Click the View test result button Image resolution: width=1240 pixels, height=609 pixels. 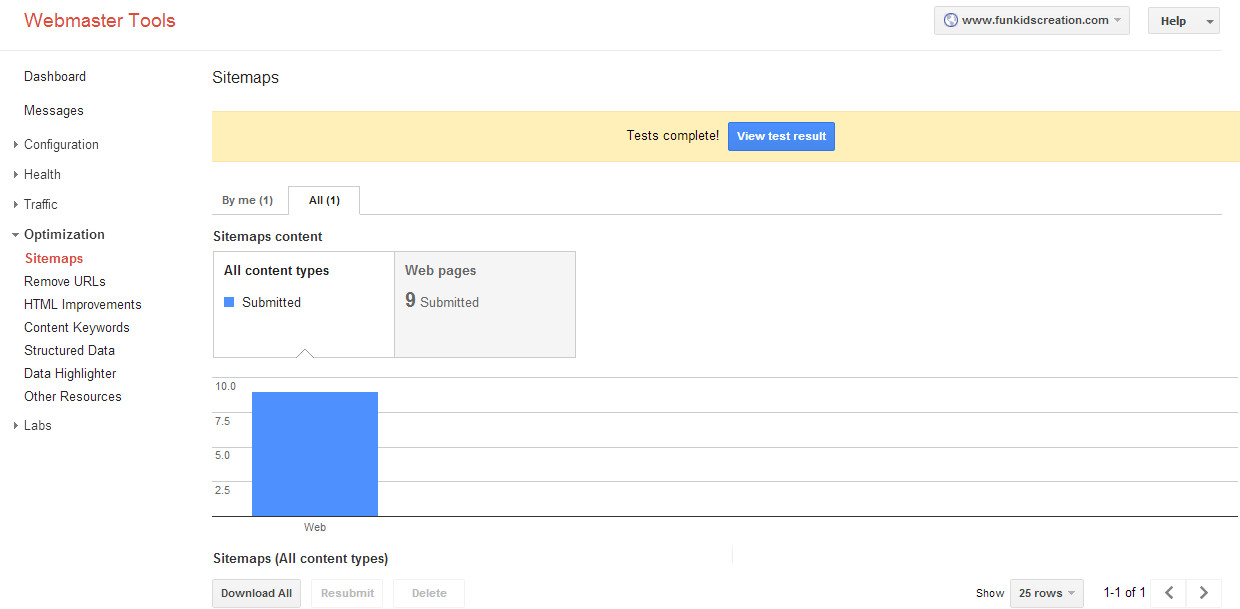[781, 136]
